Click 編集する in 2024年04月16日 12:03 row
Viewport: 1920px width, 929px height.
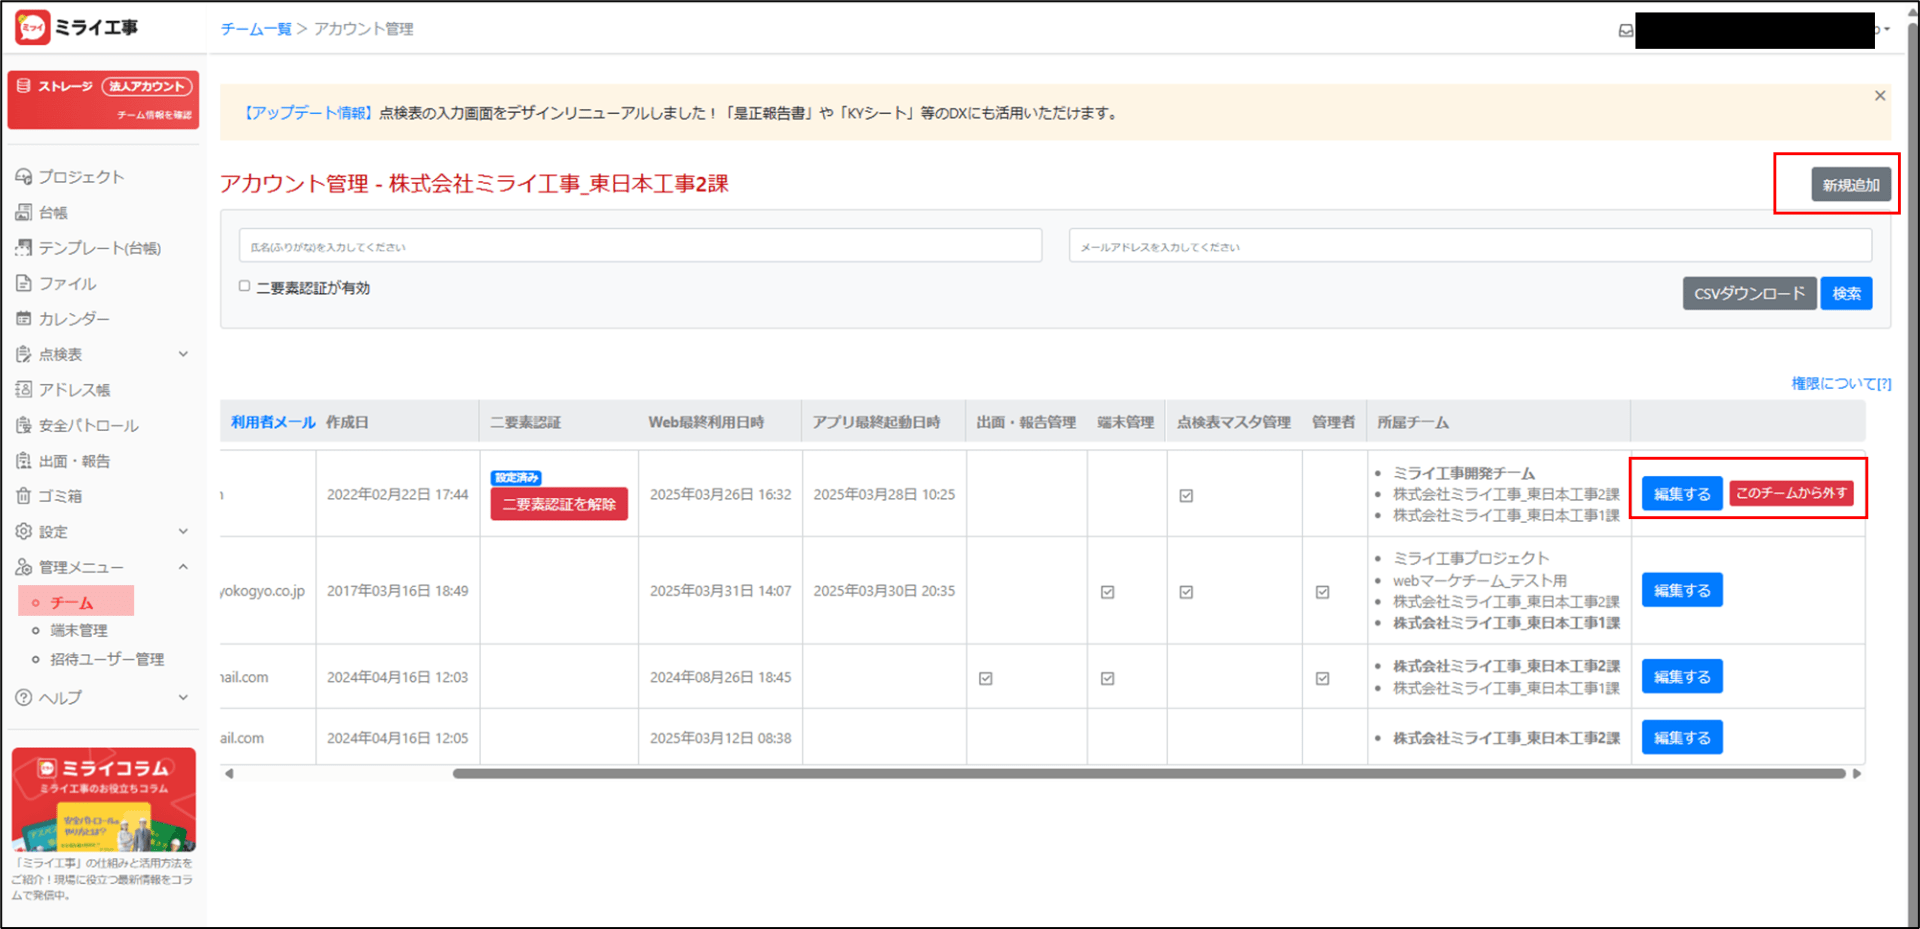(x=1682, y=677)
